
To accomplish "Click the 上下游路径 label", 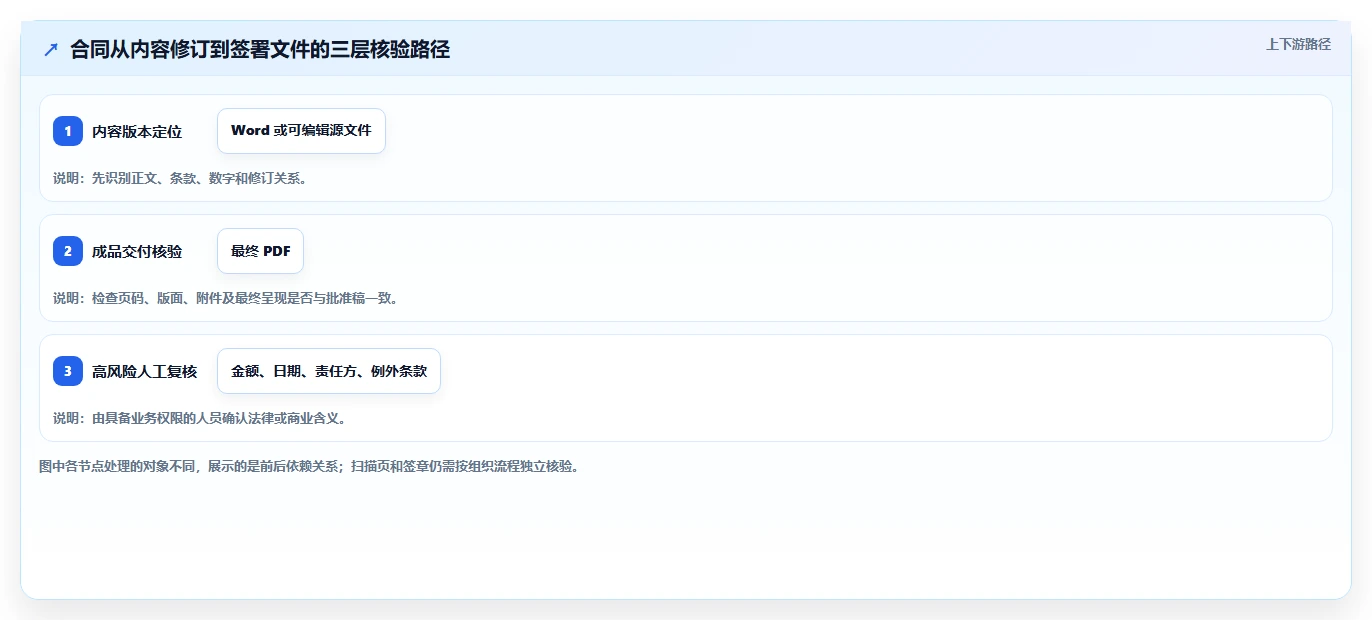I will 1298,44.
